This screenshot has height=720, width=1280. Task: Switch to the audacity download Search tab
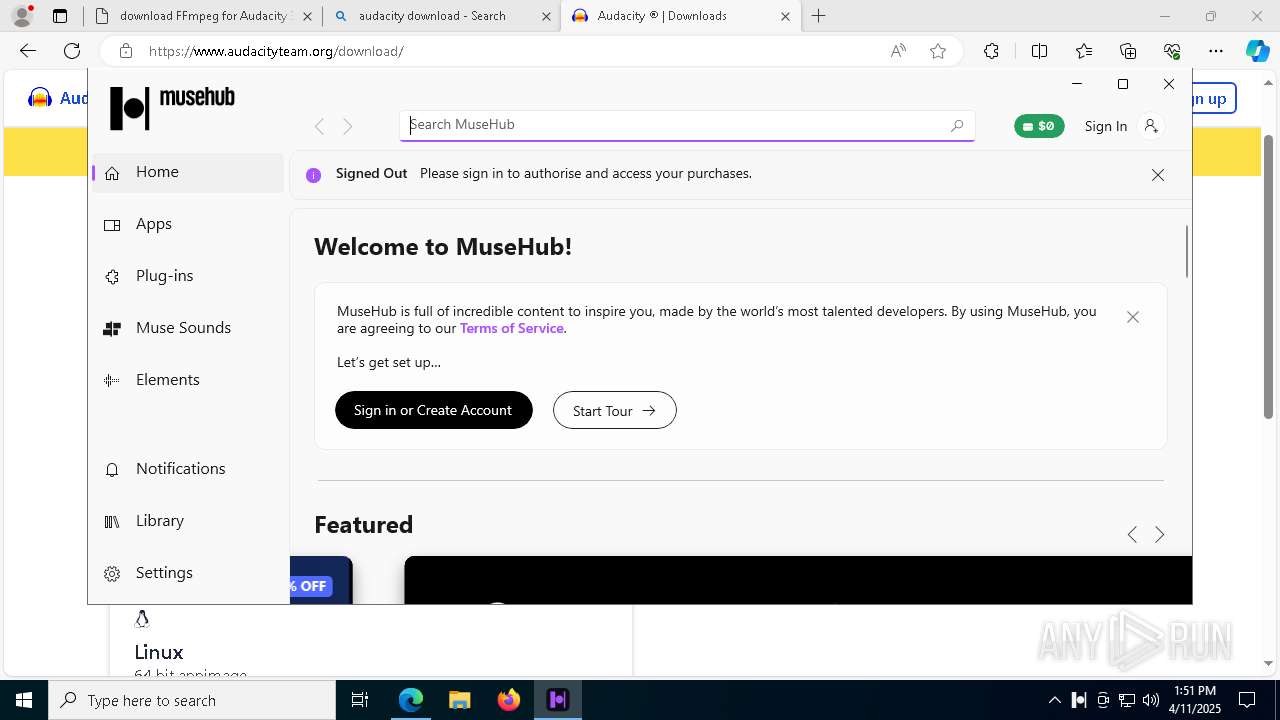point(441,16)
